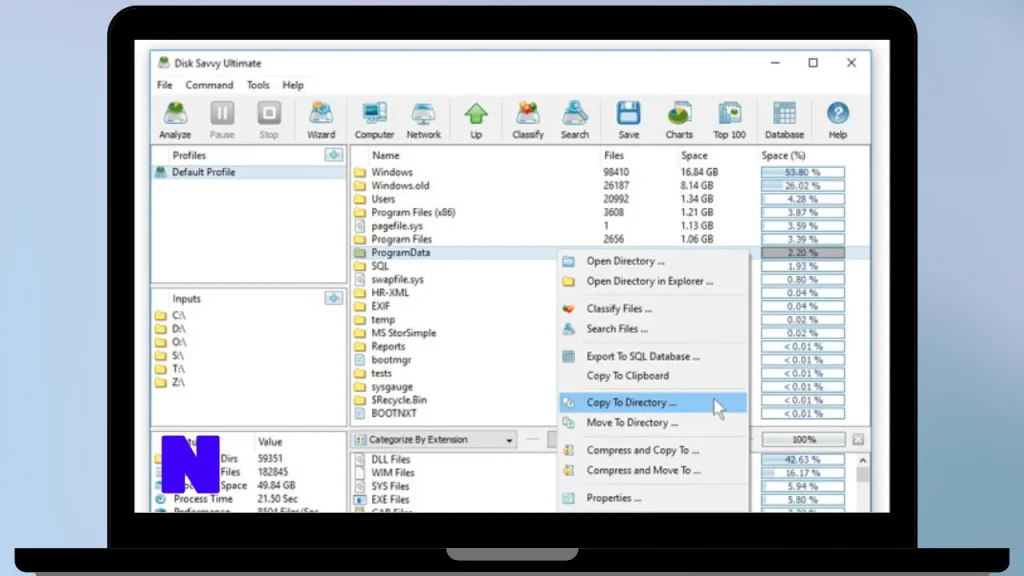
Task: Click the Pause toolbar icon
Action: pos(222,120)
